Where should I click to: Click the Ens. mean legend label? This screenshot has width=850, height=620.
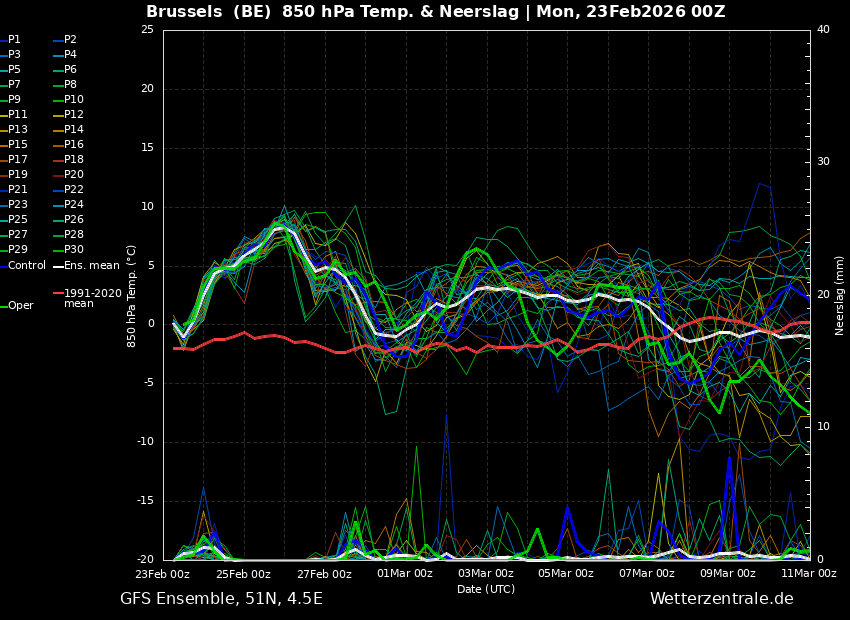[92, 266]
